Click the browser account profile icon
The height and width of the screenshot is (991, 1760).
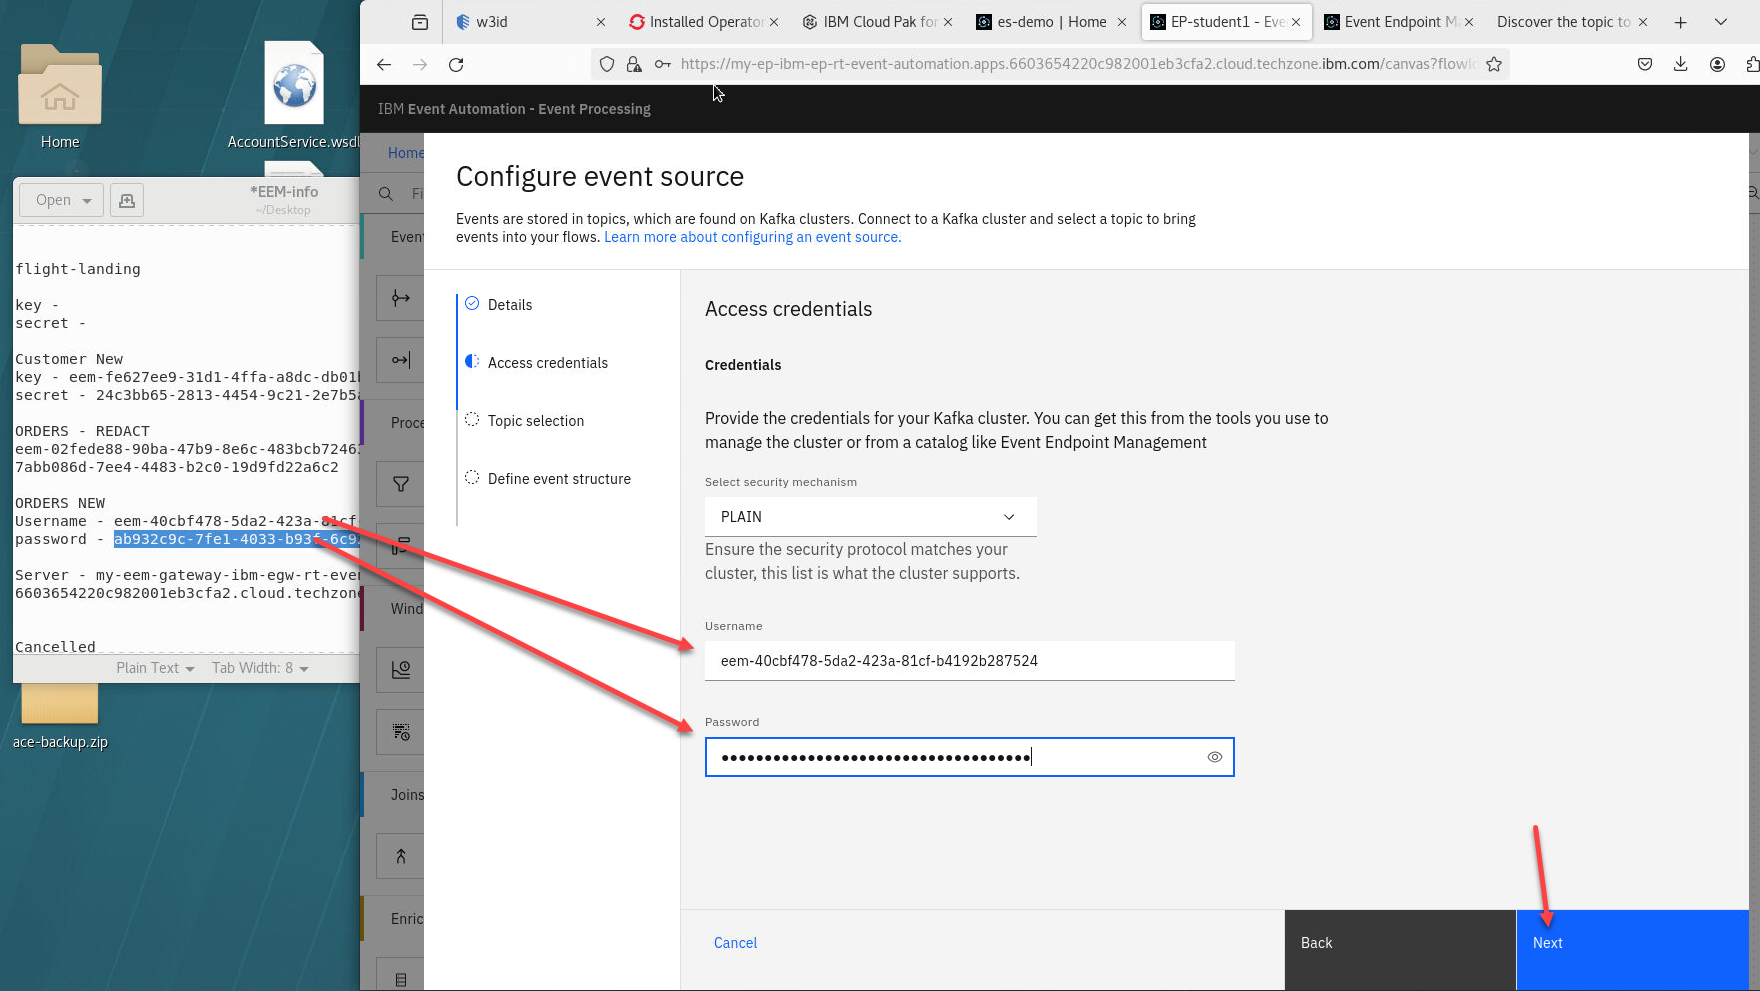pos(1717,65)
